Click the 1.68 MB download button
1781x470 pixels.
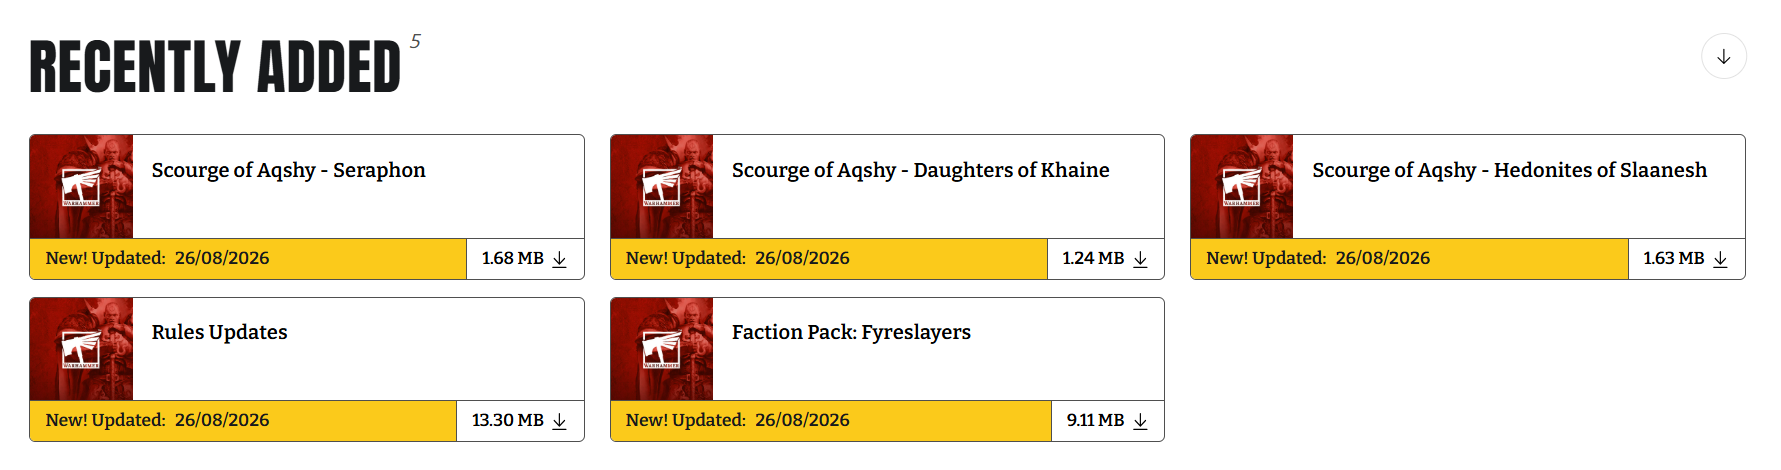coord(525,259)
